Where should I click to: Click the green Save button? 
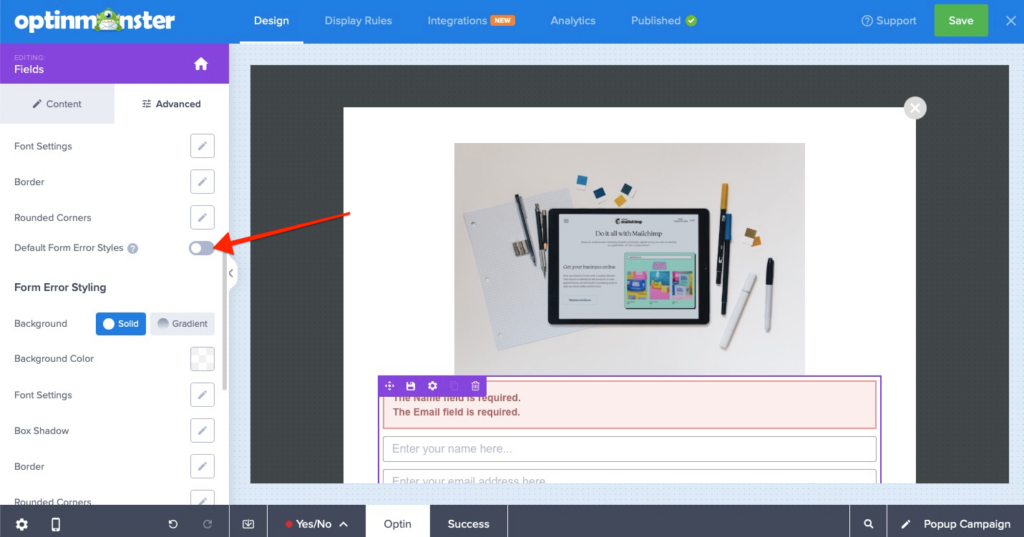(961, 21)
